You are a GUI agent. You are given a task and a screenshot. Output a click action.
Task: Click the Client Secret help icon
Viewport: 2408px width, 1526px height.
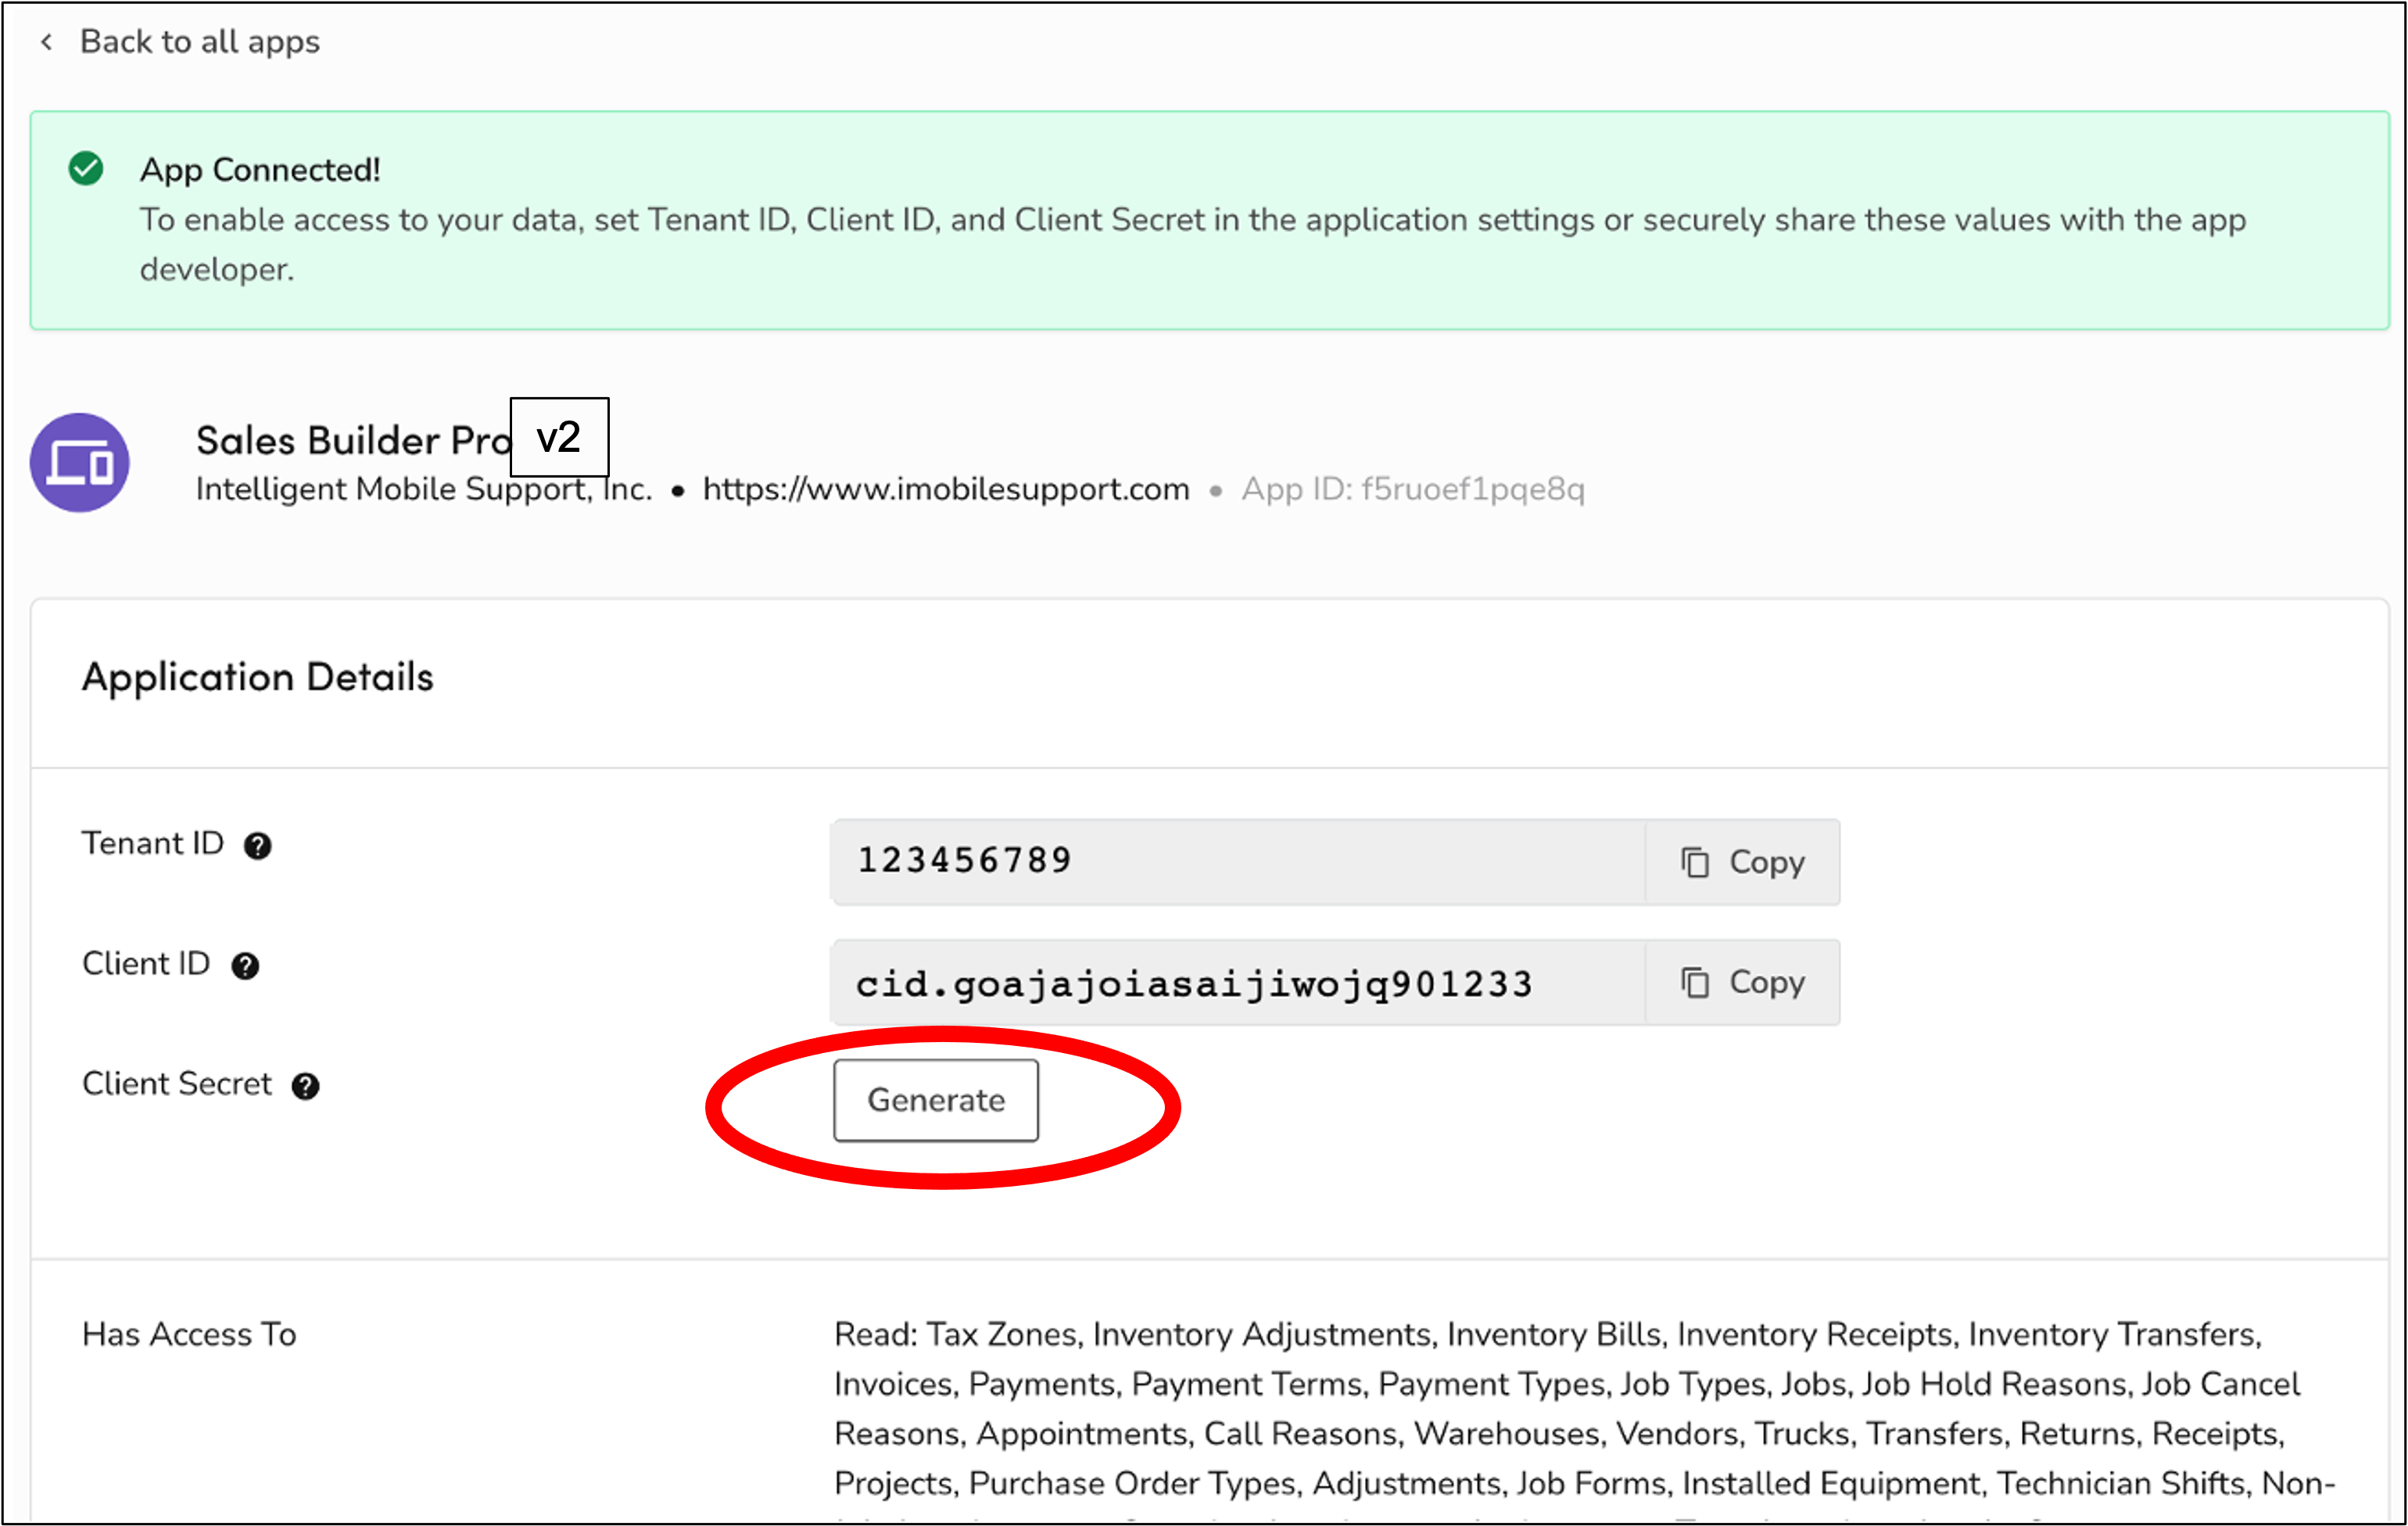coord(306,1086)
